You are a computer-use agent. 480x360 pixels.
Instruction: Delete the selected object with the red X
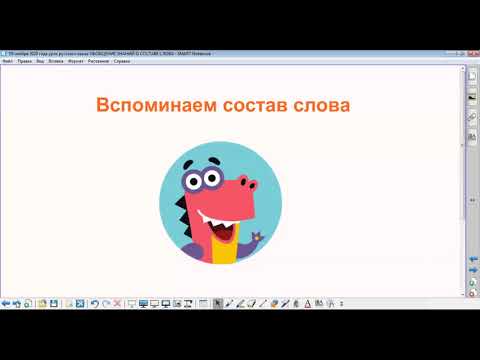[117, 304]
